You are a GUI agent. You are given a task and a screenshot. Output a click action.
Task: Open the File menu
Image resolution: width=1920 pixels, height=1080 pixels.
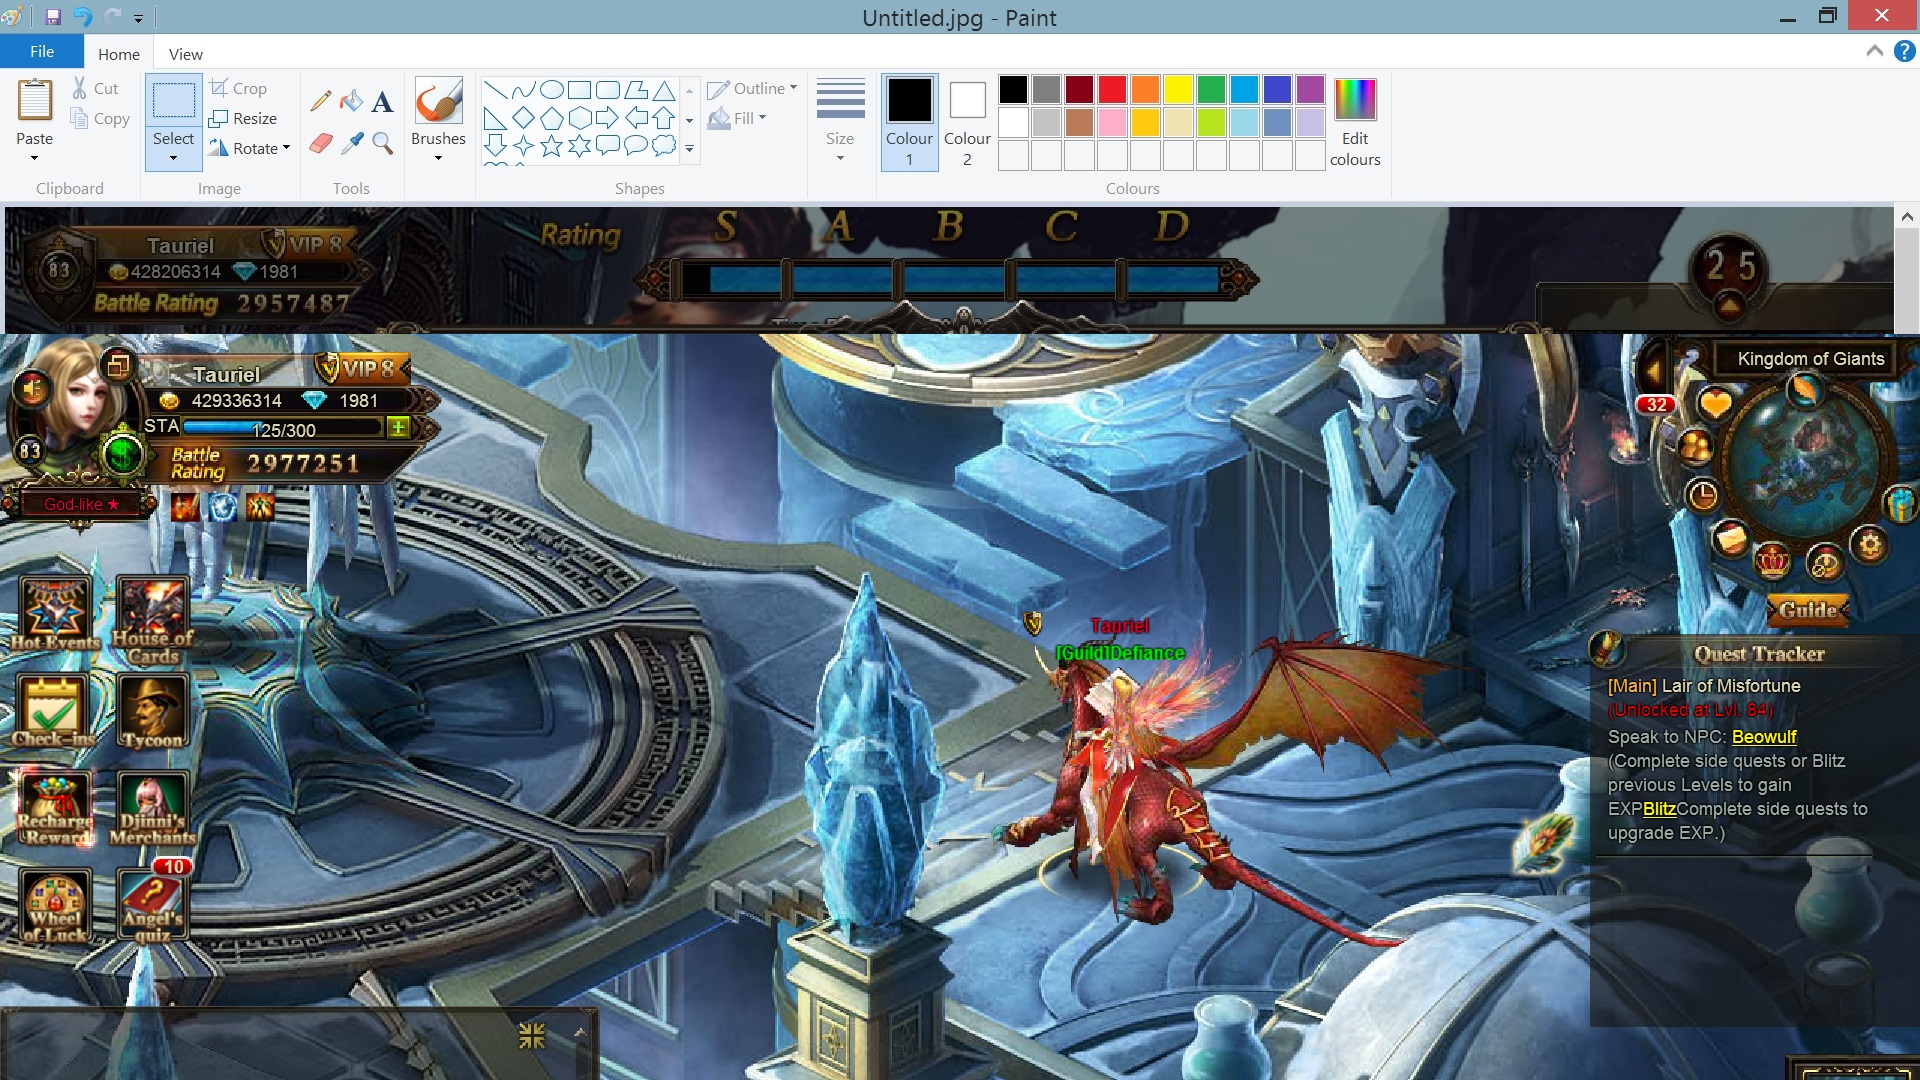click(x=42, y=52)
